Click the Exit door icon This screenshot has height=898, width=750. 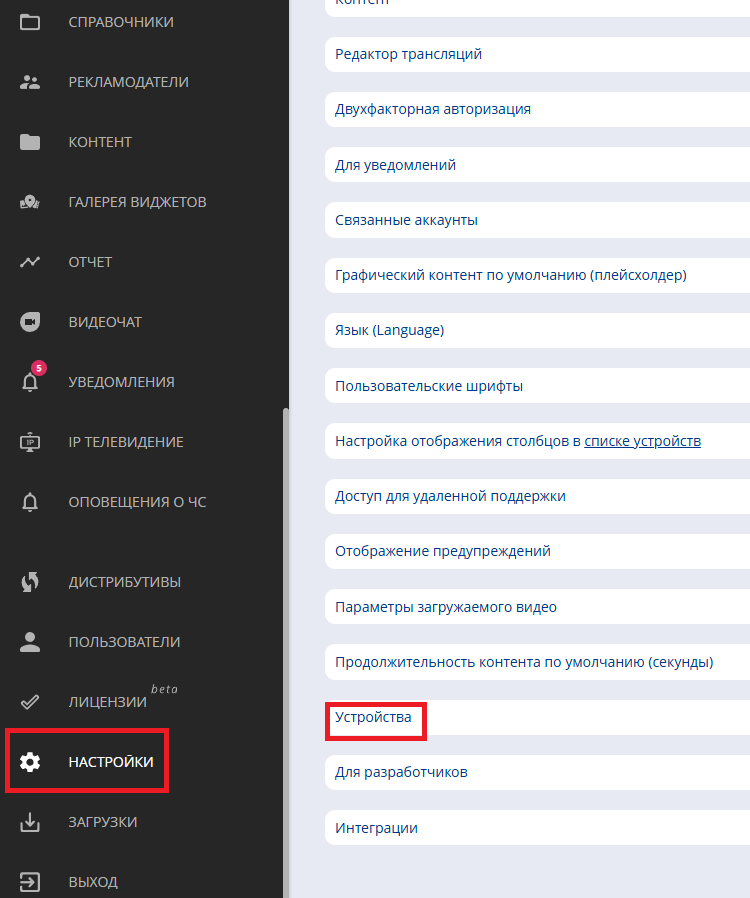30,882
